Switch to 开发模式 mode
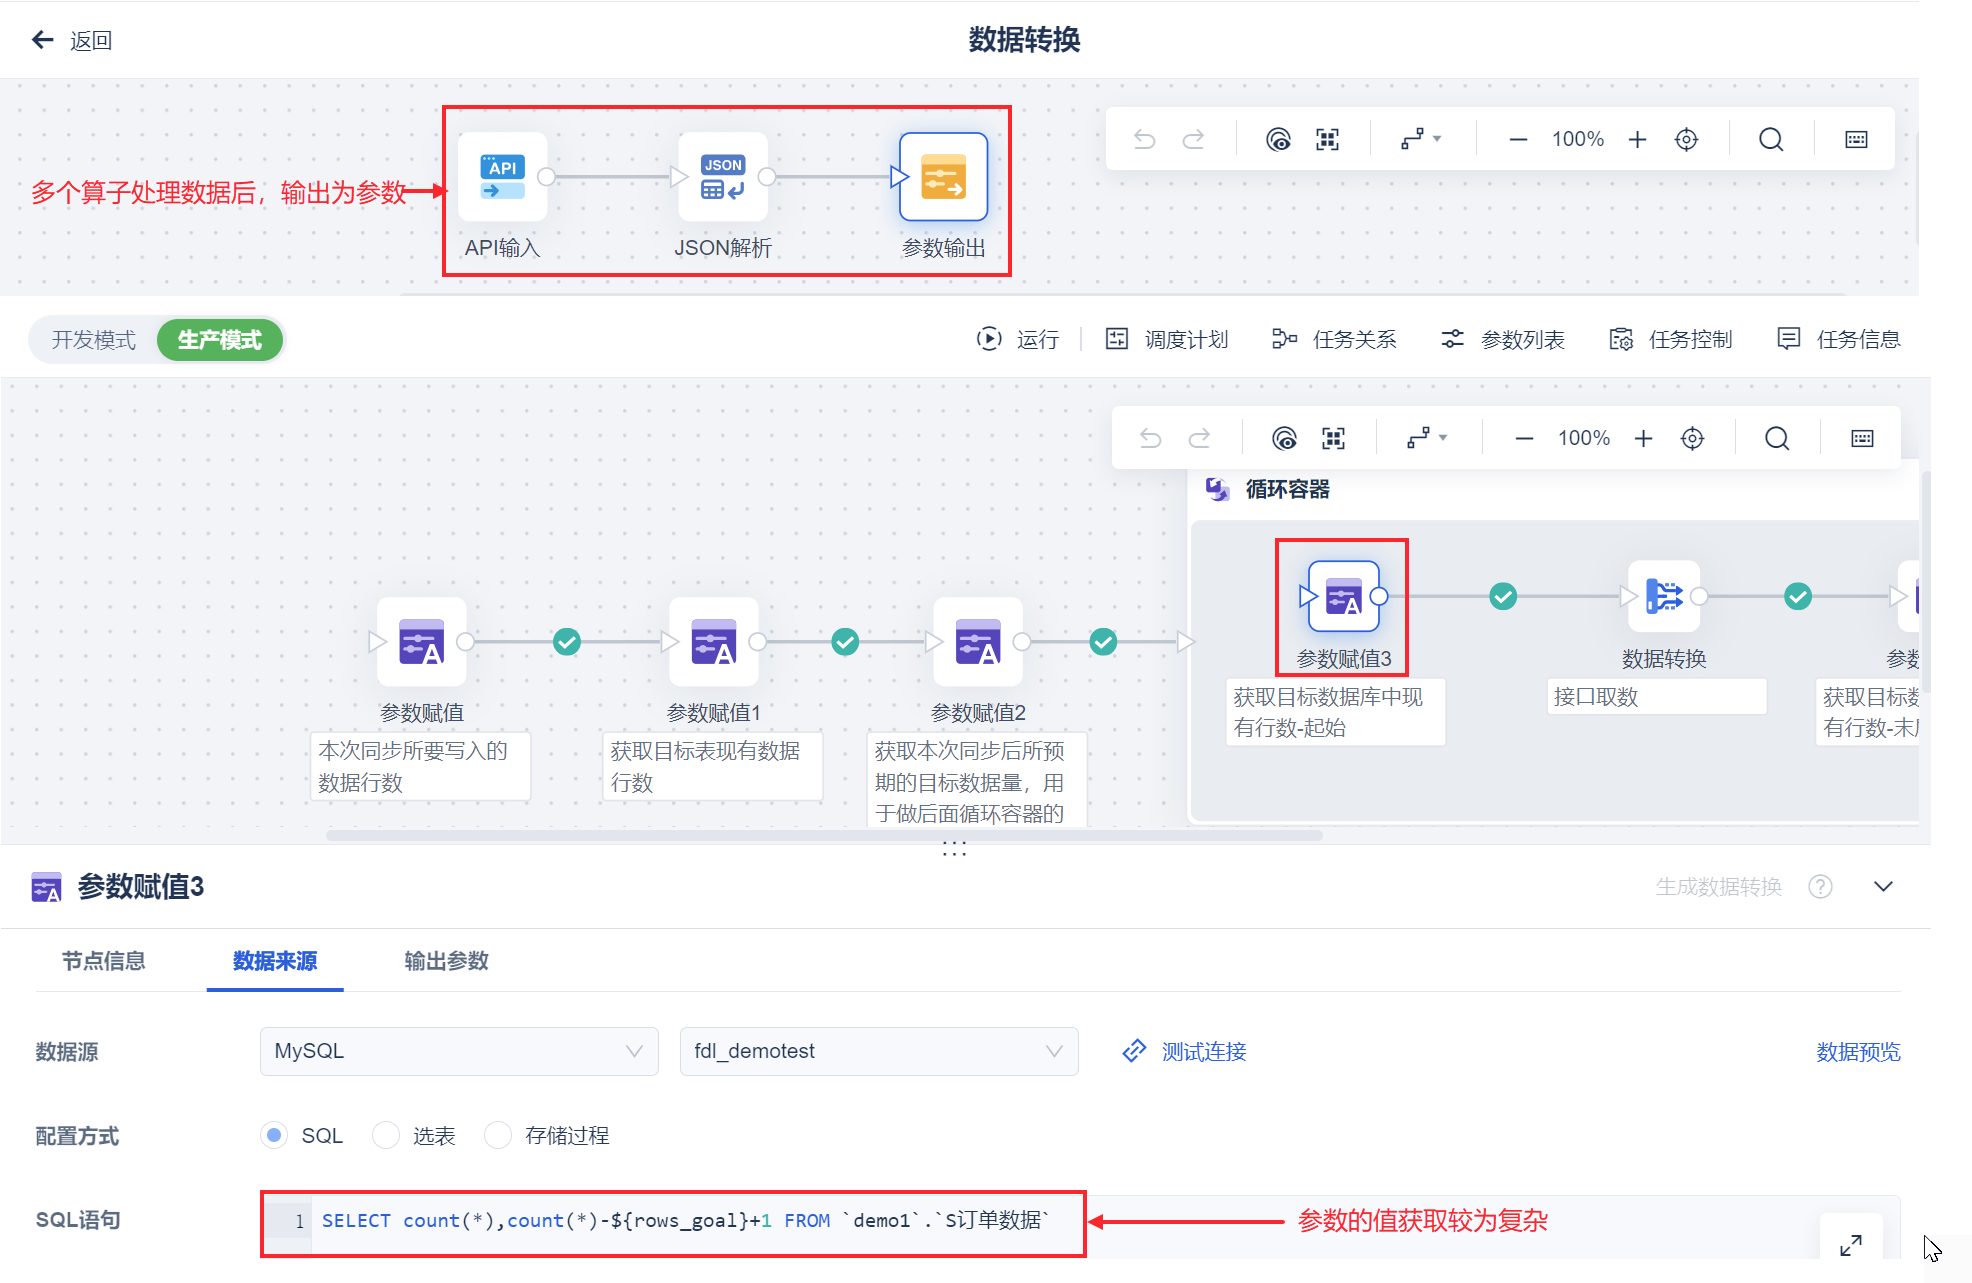The image size is (1972, 1283). 94,340
